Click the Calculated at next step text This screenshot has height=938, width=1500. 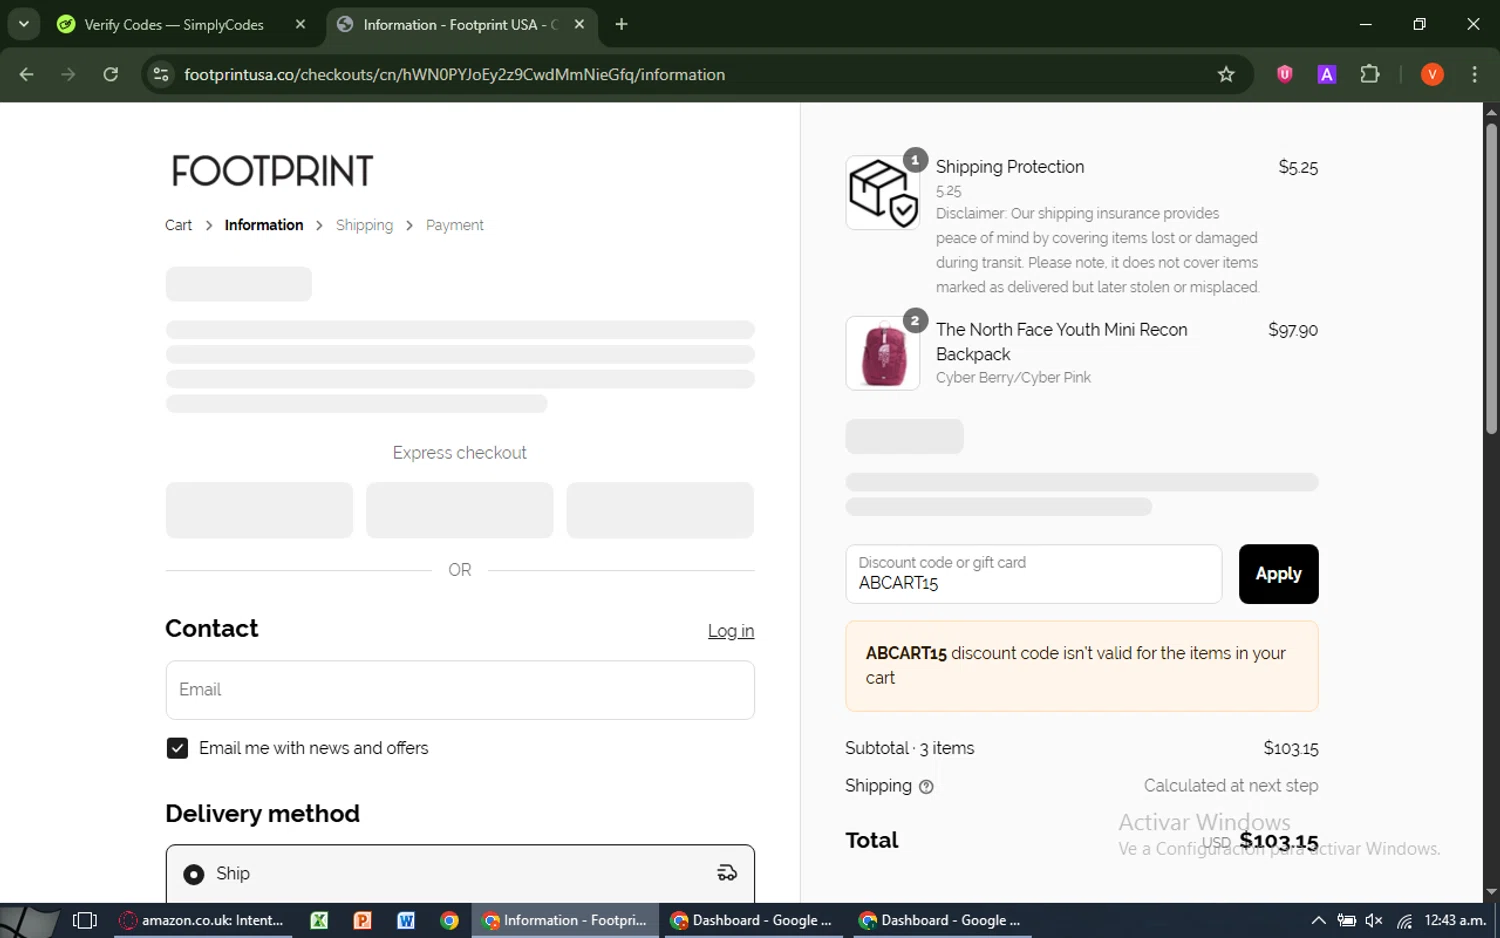(x=1230, y=786)
